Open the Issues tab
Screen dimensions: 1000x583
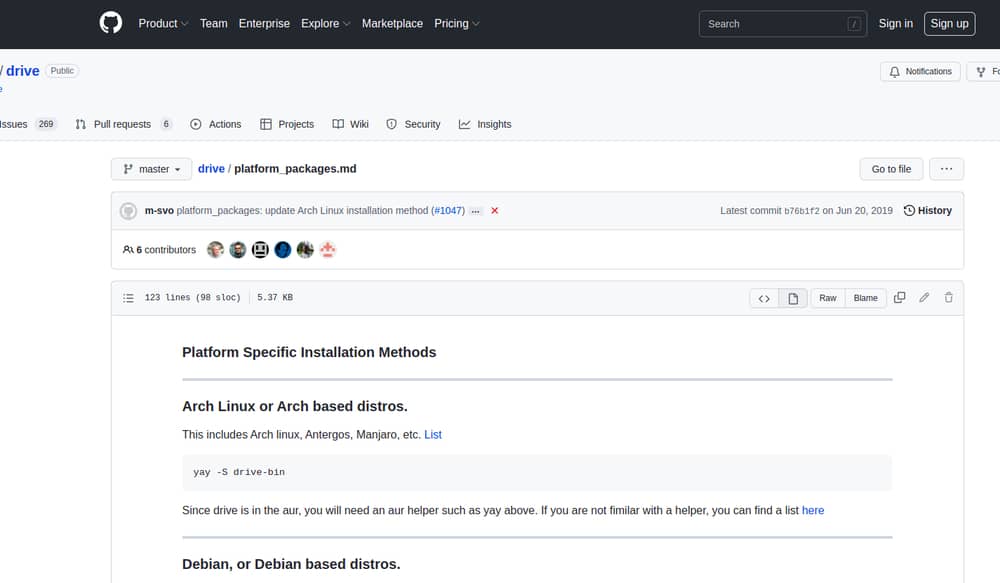click(x=27, y=124)
